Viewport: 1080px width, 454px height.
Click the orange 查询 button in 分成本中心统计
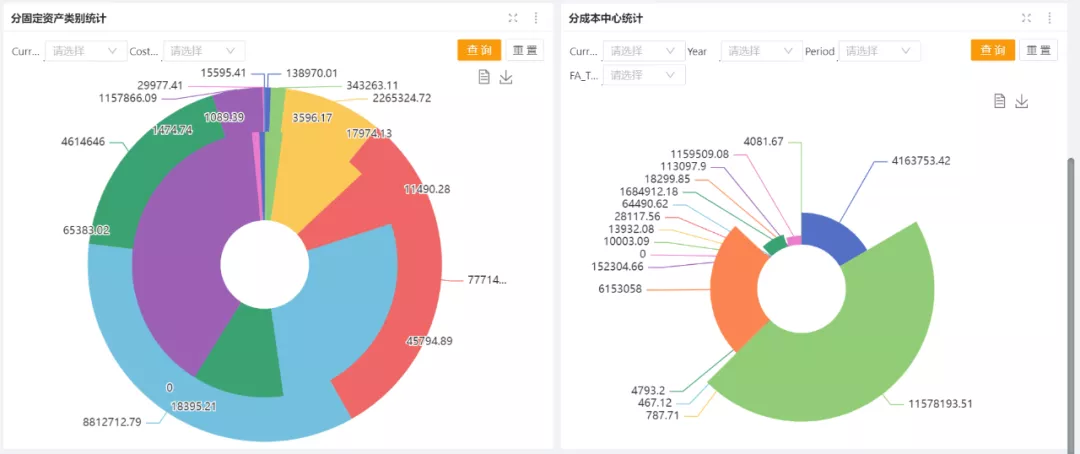click(992, 51)
